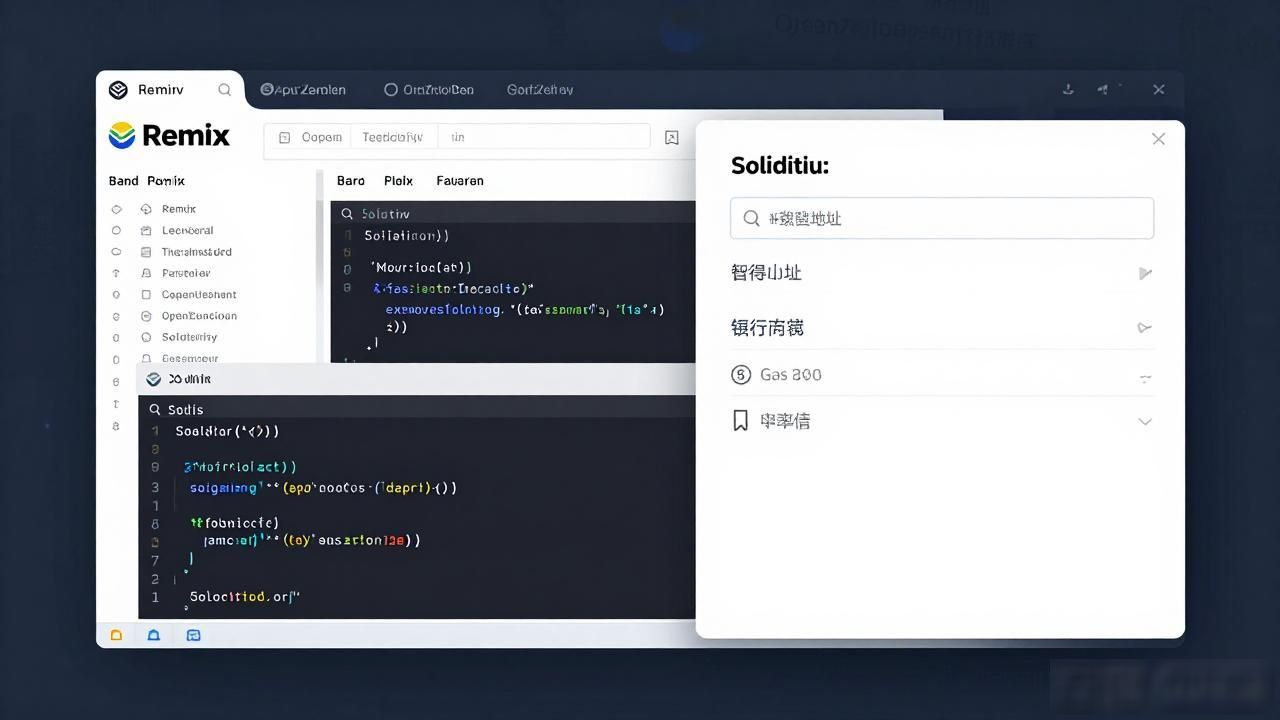This screenshot has height=720, width=1280.
Task: Click the square icon beside CopenUeshent
Action: click(x=146, y=295)
